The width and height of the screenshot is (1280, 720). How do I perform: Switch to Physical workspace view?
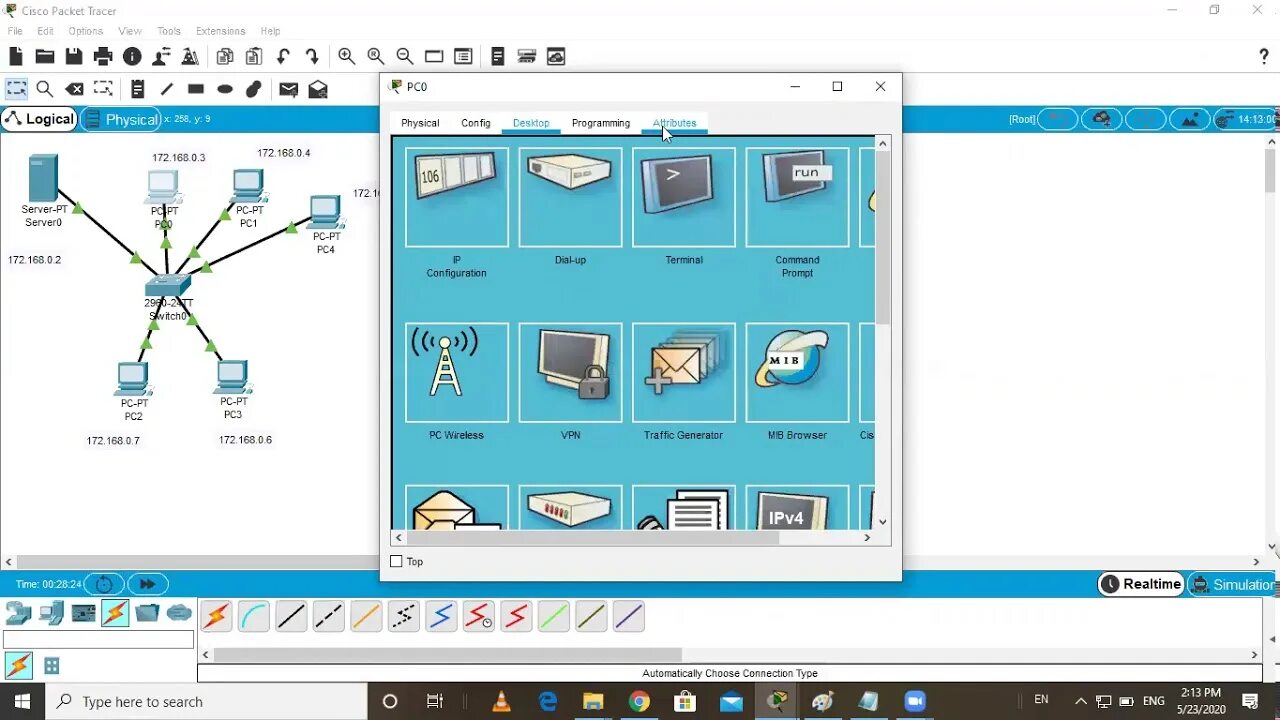coord(120,119)
